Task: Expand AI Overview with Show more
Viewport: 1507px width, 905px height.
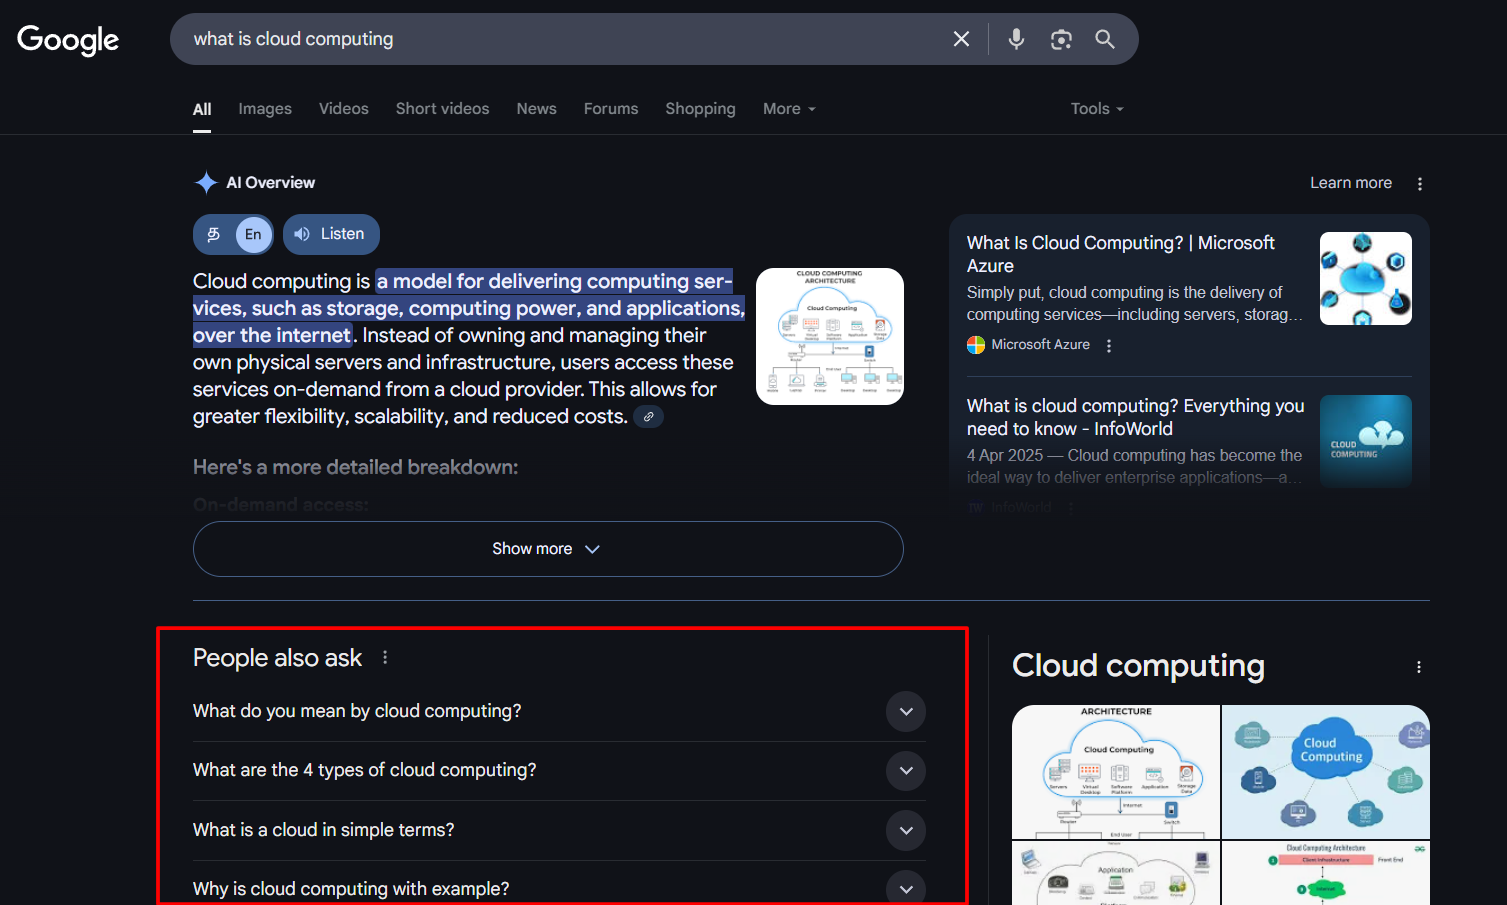Action: tap(548, 549)
